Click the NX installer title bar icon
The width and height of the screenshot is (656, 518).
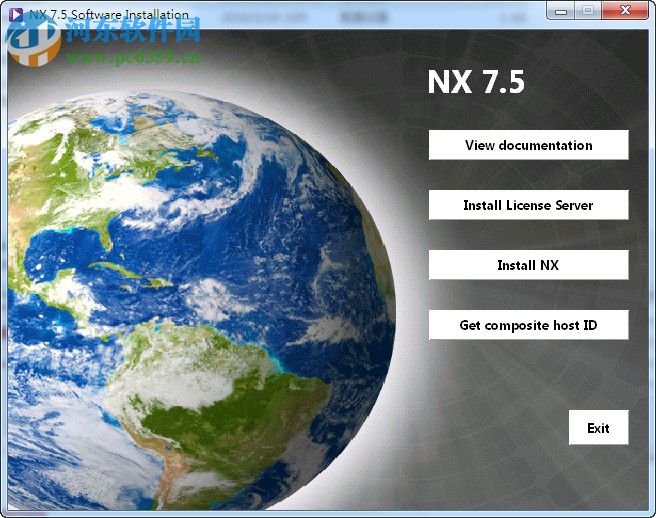[16, 14]
